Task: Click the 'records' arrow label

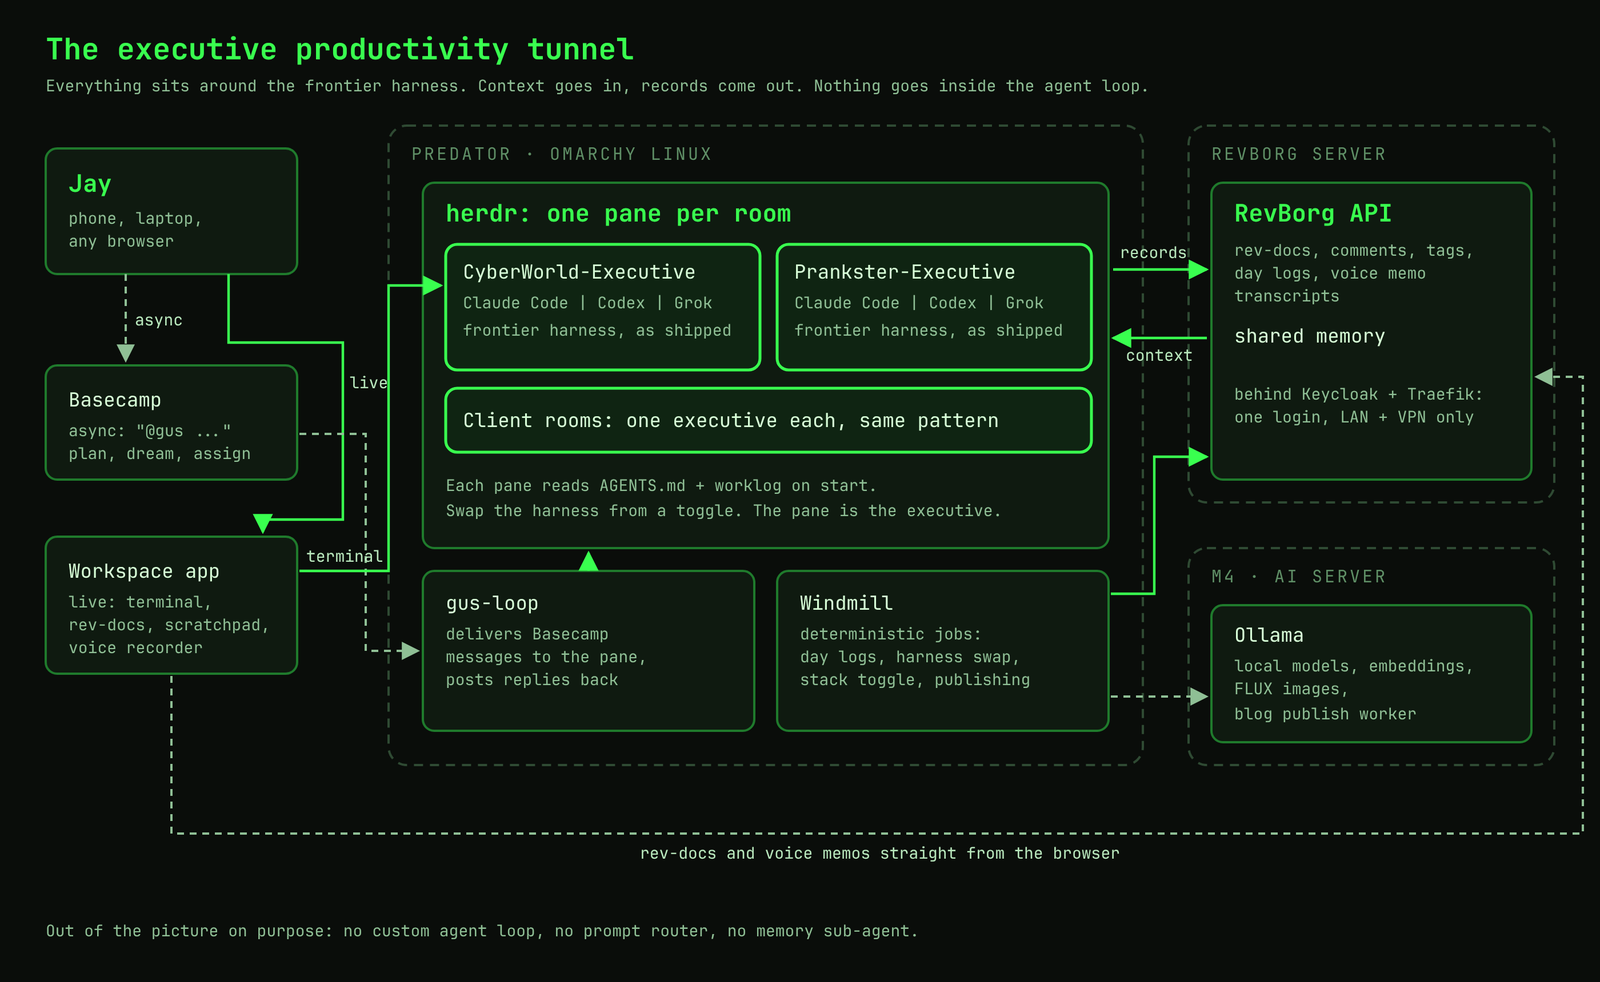Action: [1153, 253]
